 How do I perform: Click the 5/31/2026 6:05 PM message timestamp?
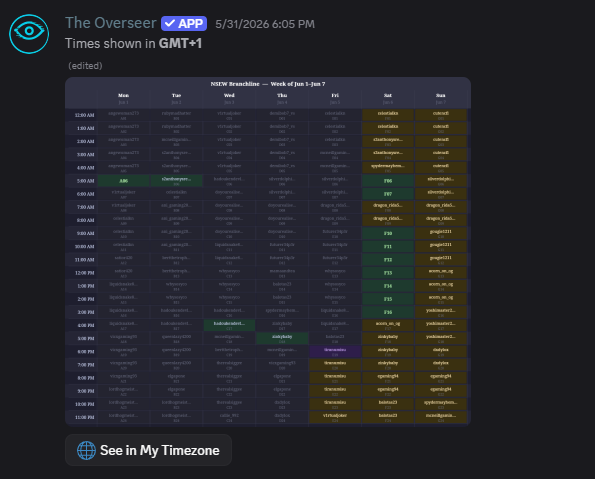[x=265, y=24]
